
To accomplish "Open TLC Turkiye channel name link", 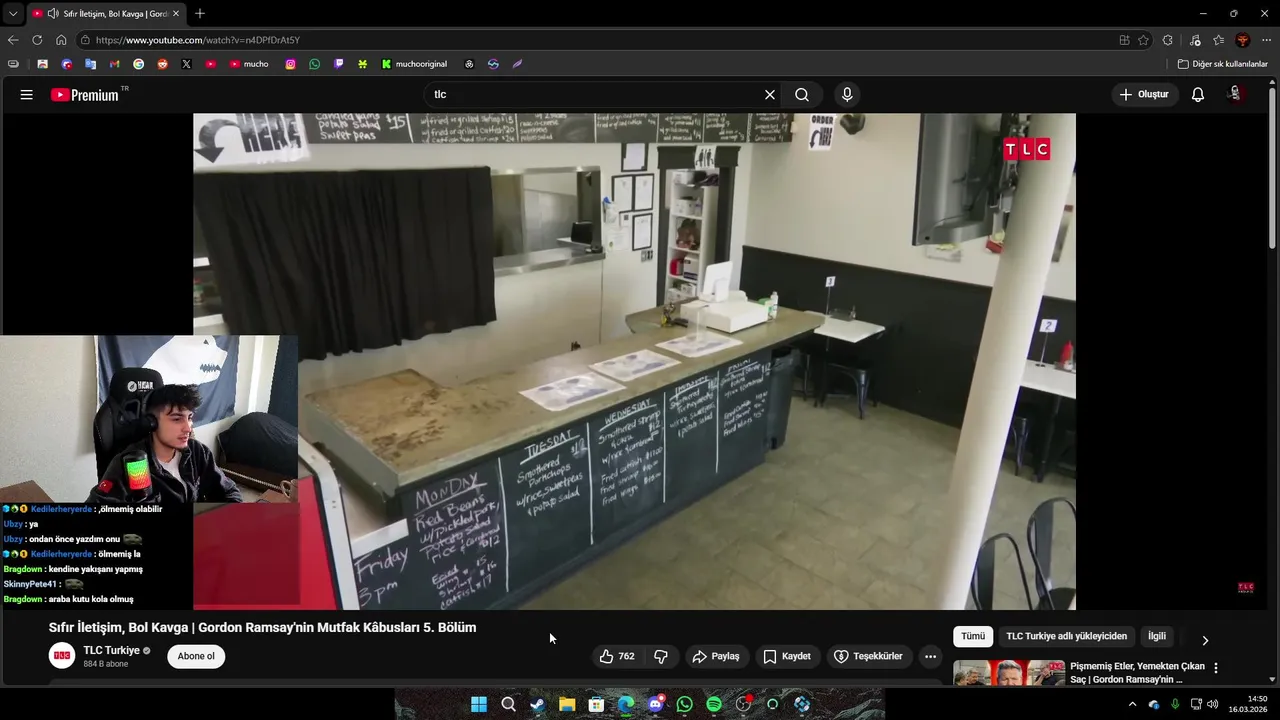I will click(x=111, y=650).
